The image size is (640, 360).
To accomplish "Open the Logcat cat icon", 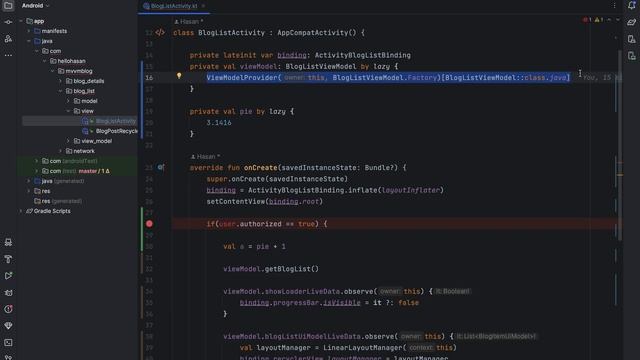I will (x=8, y=293).
